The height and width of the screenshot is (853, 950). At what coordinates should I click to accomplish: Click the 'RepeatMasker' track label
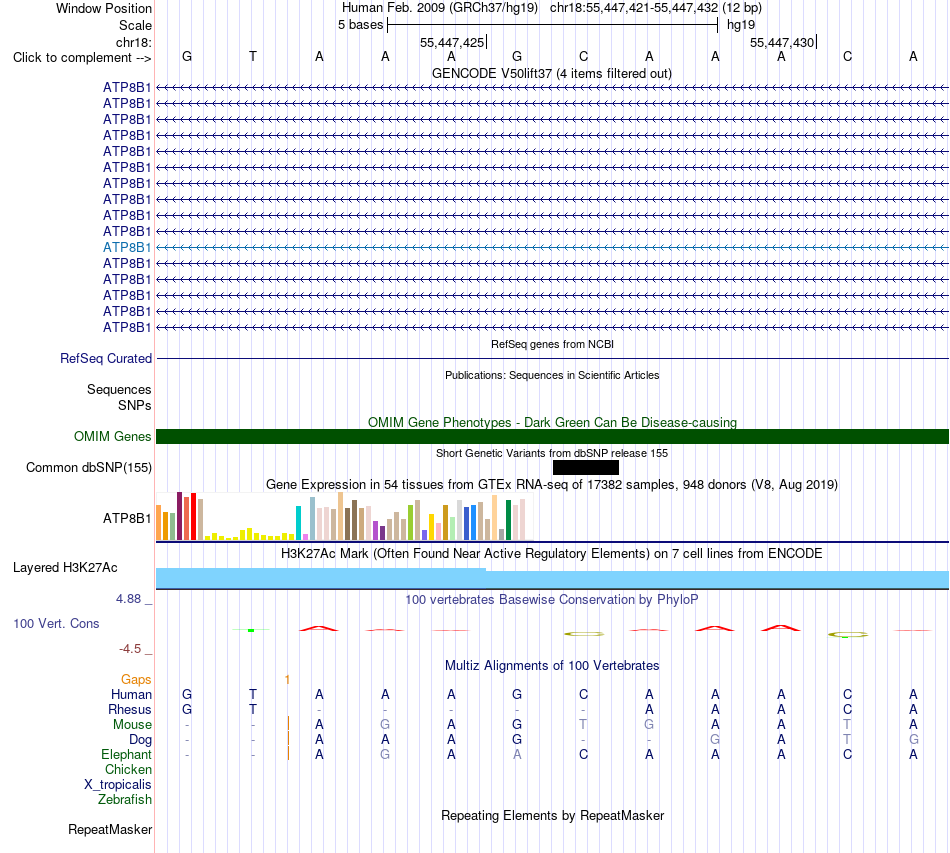(110, 830)
